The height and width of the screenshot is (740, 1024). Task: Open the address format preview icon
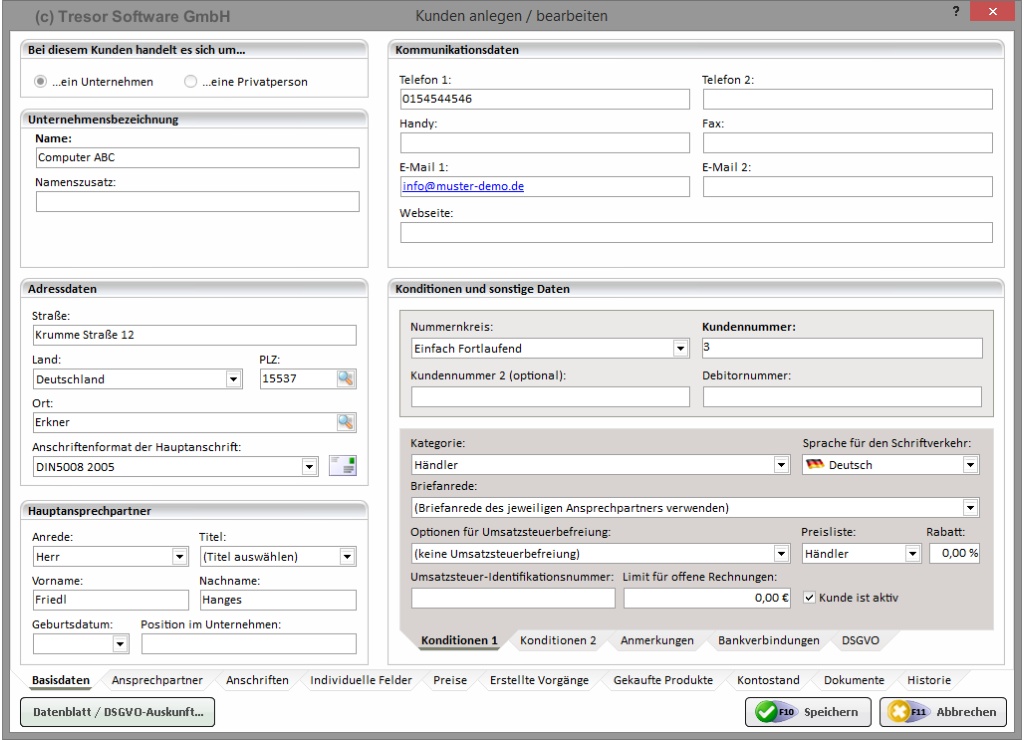coord(342,466)
